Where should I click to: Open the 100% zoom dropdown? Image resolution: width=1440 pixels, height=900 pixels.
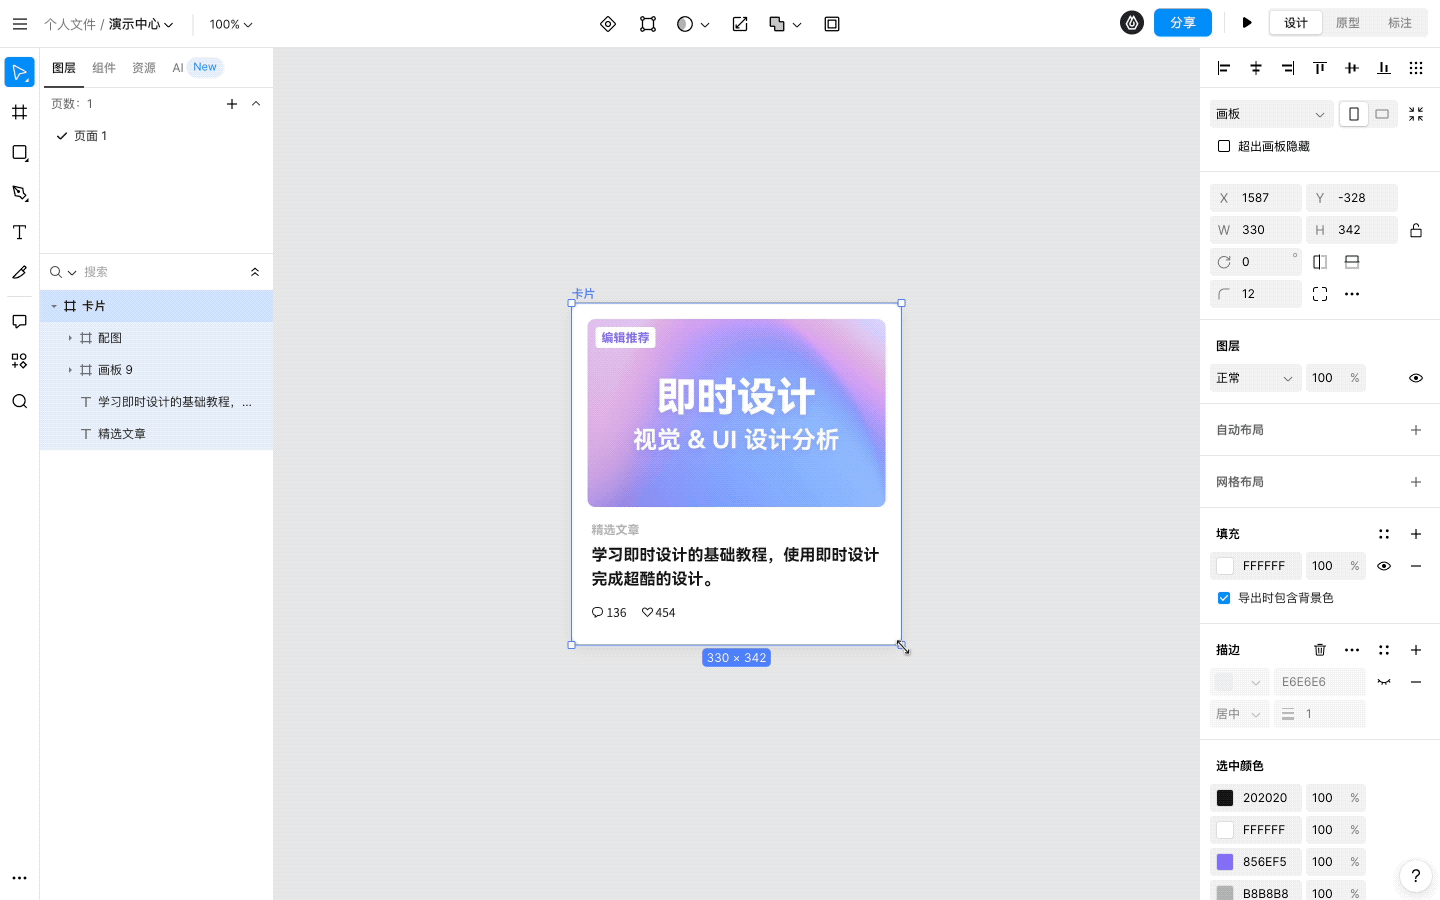coord(231,24)
